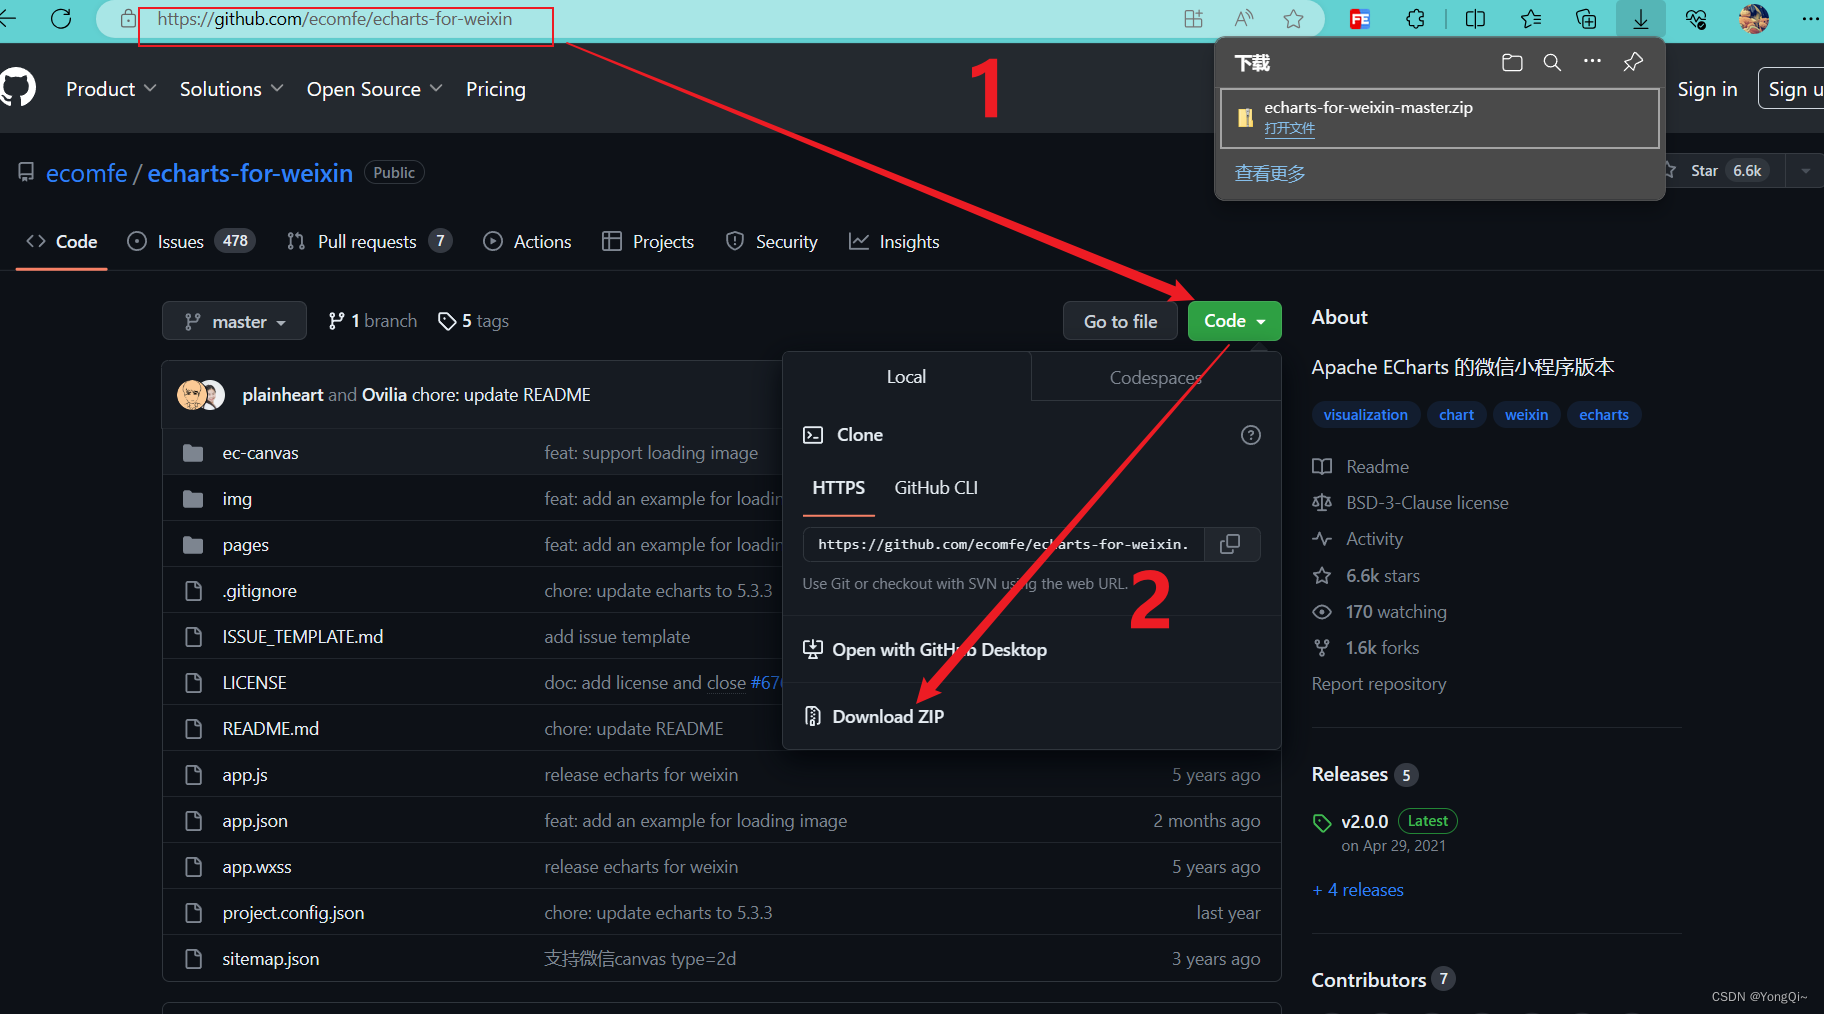Viewport: 1824px width, 1014px height.
Task: Click the v2.0.0 release tag icon
Action: (x=1322, y=823)
